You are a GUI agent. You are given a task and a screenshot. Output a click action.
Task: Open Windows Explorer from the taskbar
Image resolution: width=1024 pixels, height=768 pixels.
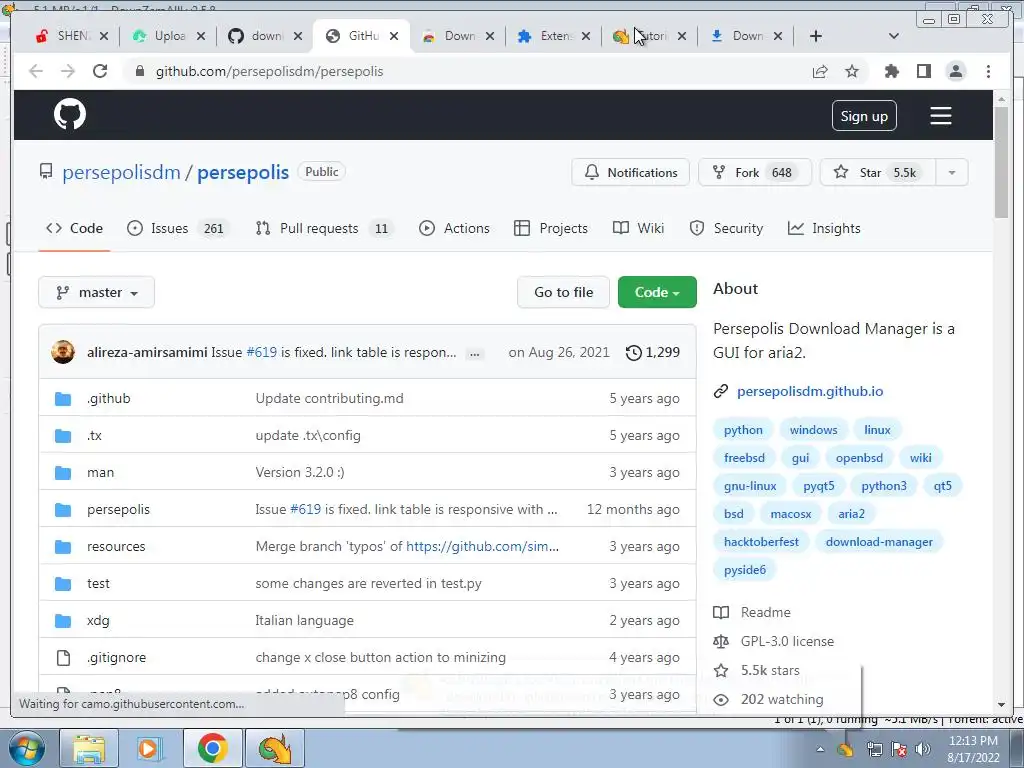coord(89,748)
